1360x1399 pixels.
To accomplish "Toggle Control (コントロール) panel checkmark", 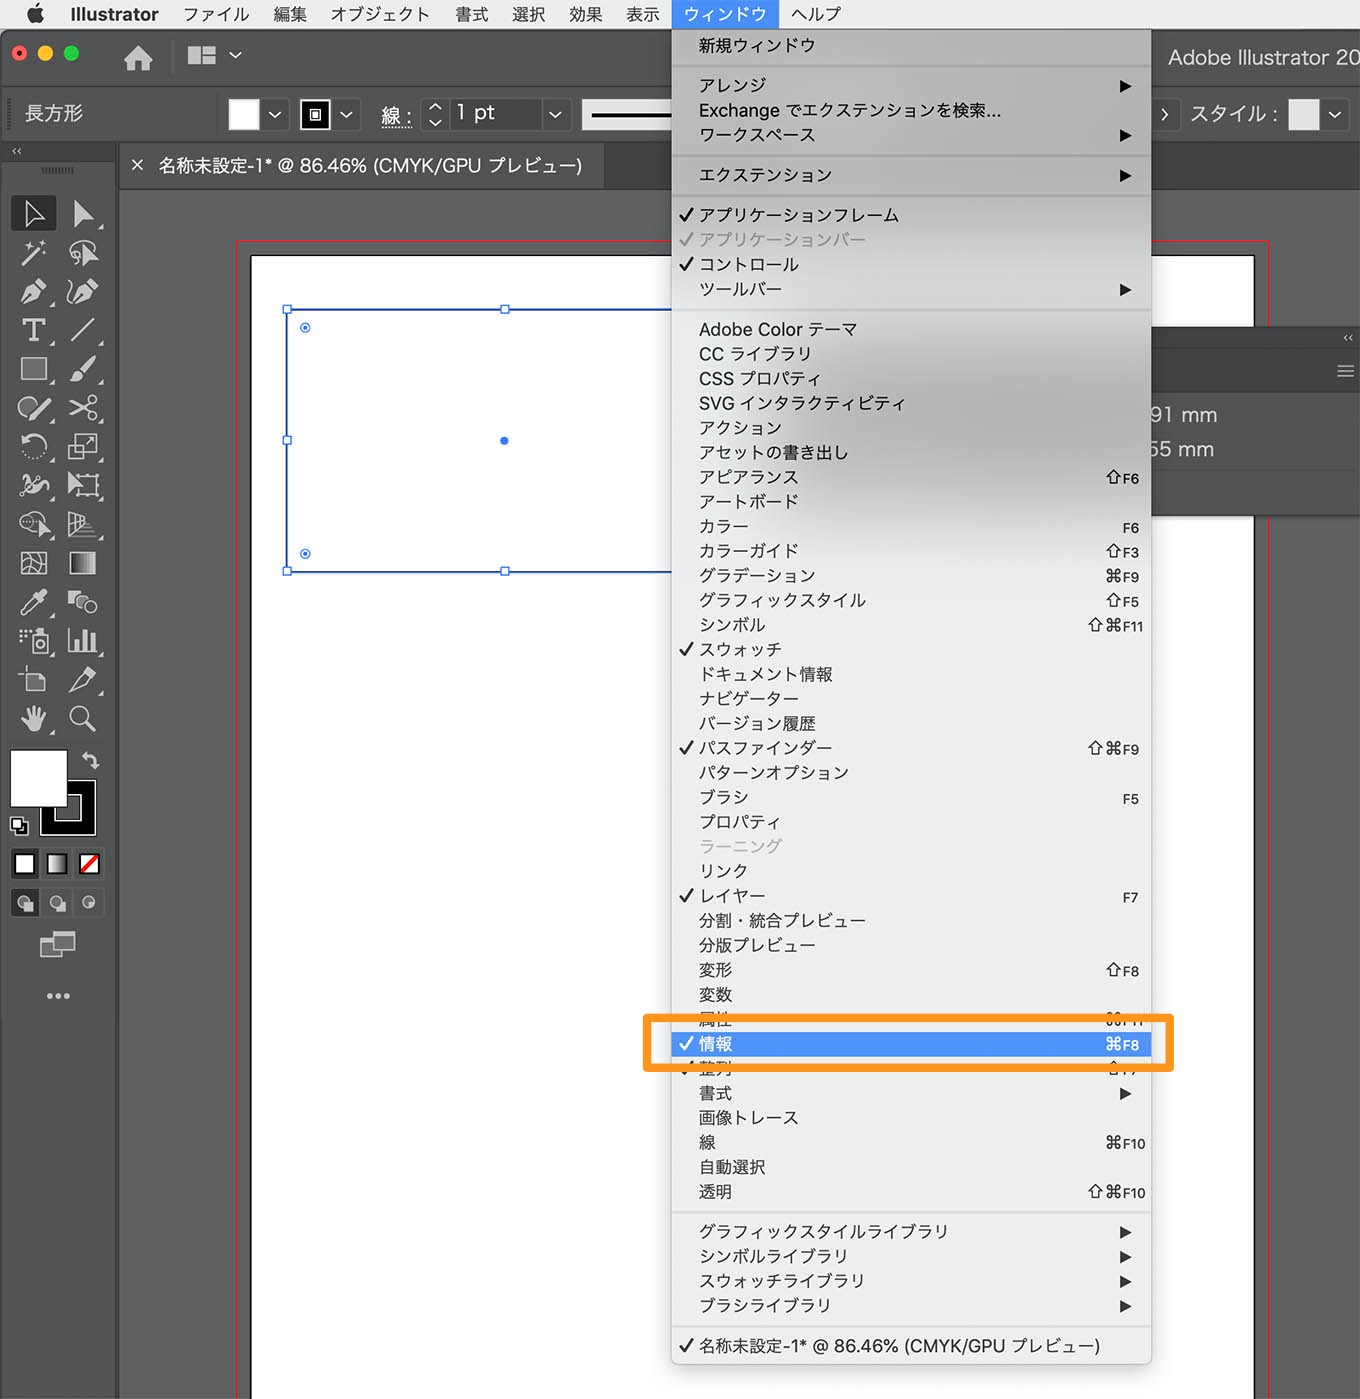I will [x=911, y=264].
